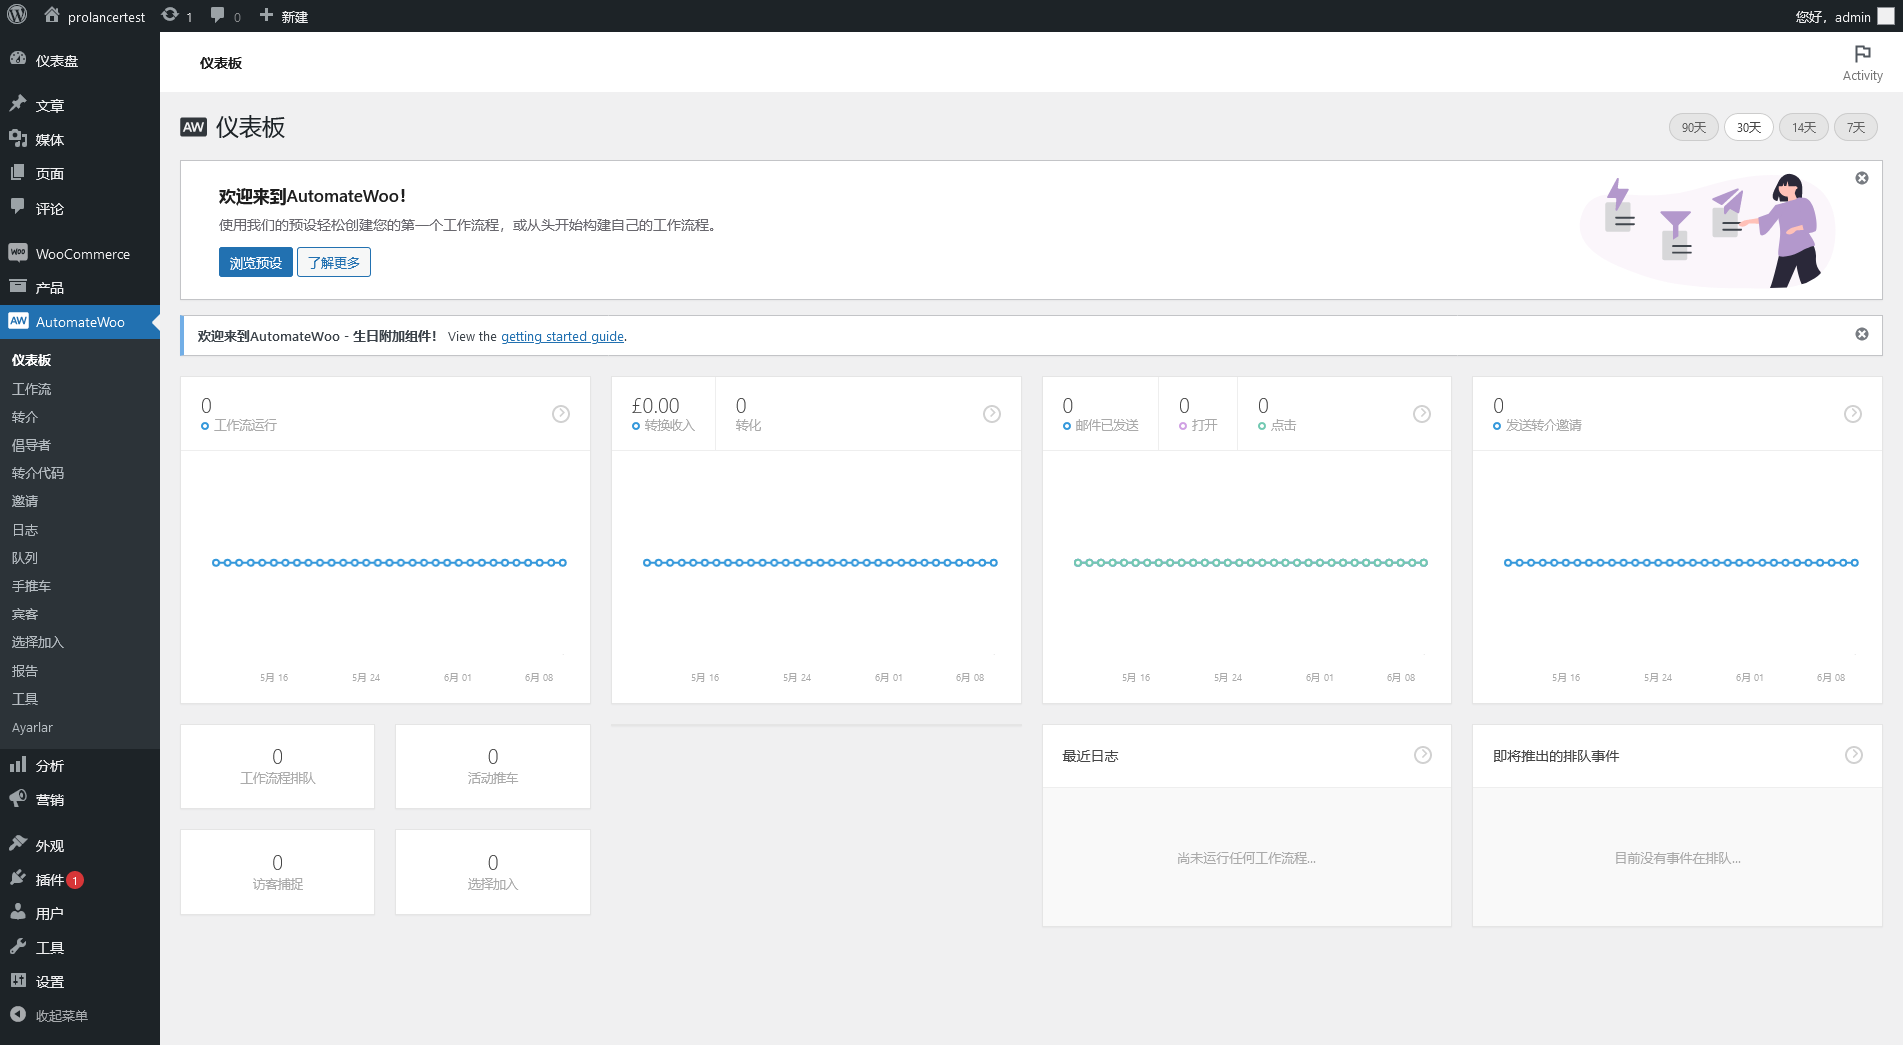Click the 营销 megaphone icon
Viewport: 1903px width, 1045px height.
coord(18,798)
